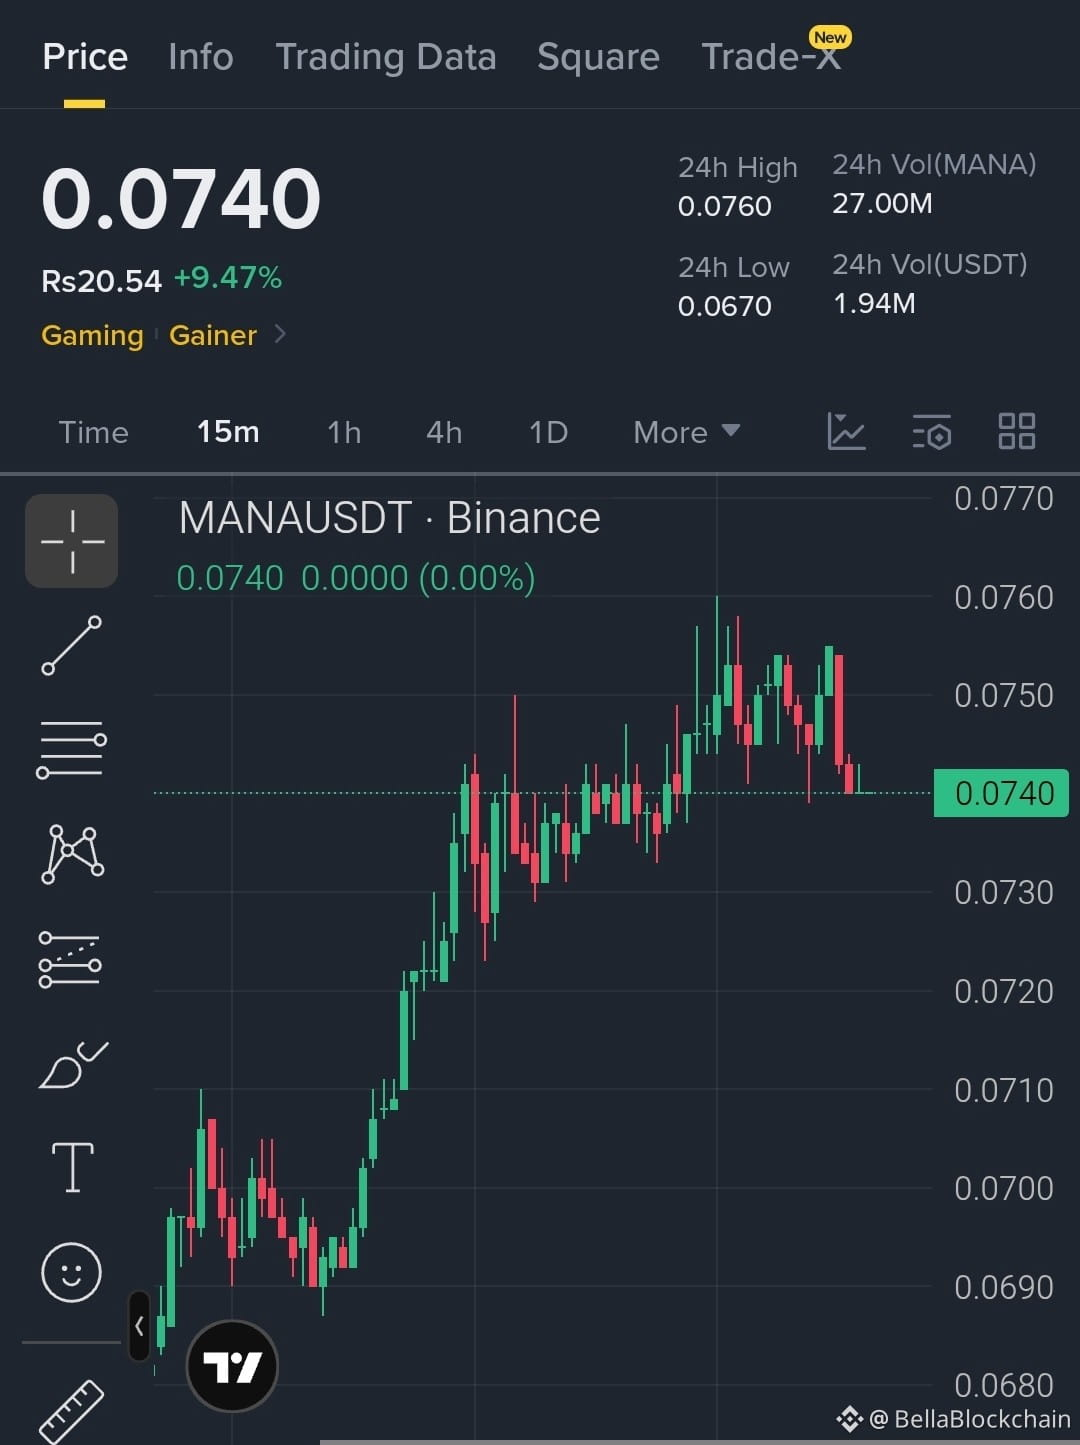The width and height of the screenshot is (1080, 1445).
Task: Select the text annotation tool
Action: [73, 1167]
